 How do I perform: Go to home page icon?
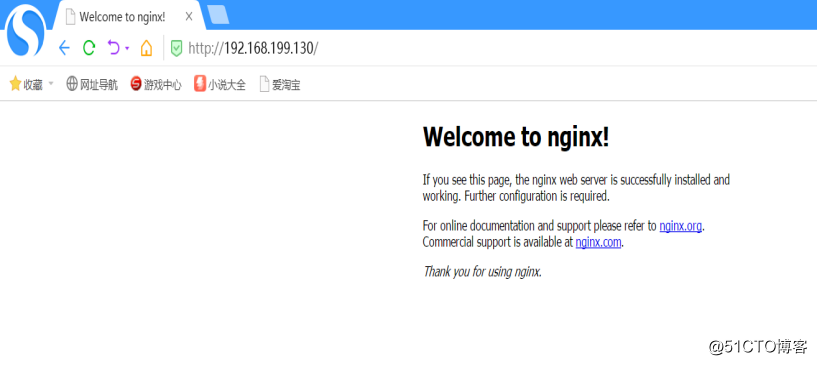(146, 48)
